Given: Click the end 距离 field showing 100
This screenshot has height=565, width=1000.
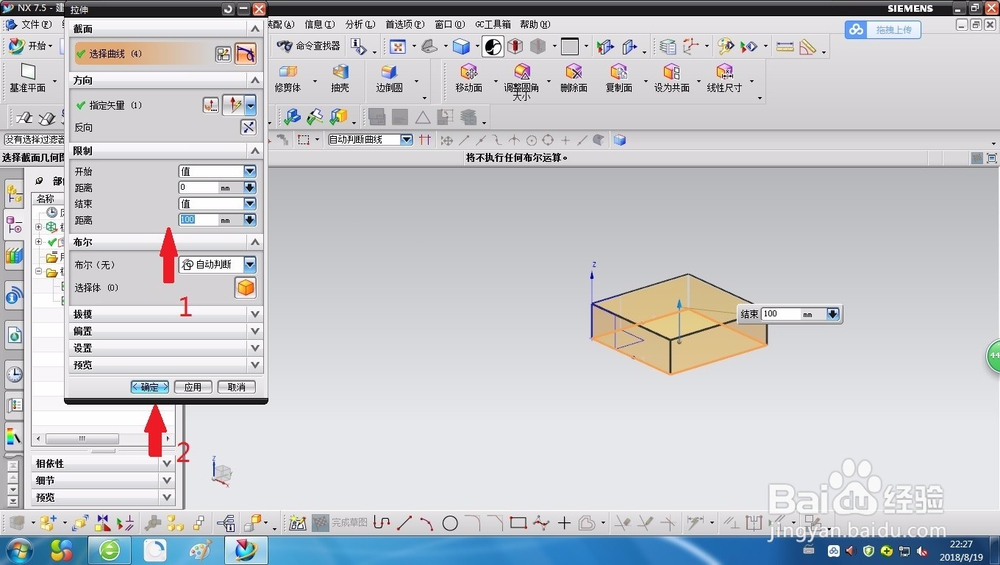Looking at the screenshot, I should click(198, 220).
